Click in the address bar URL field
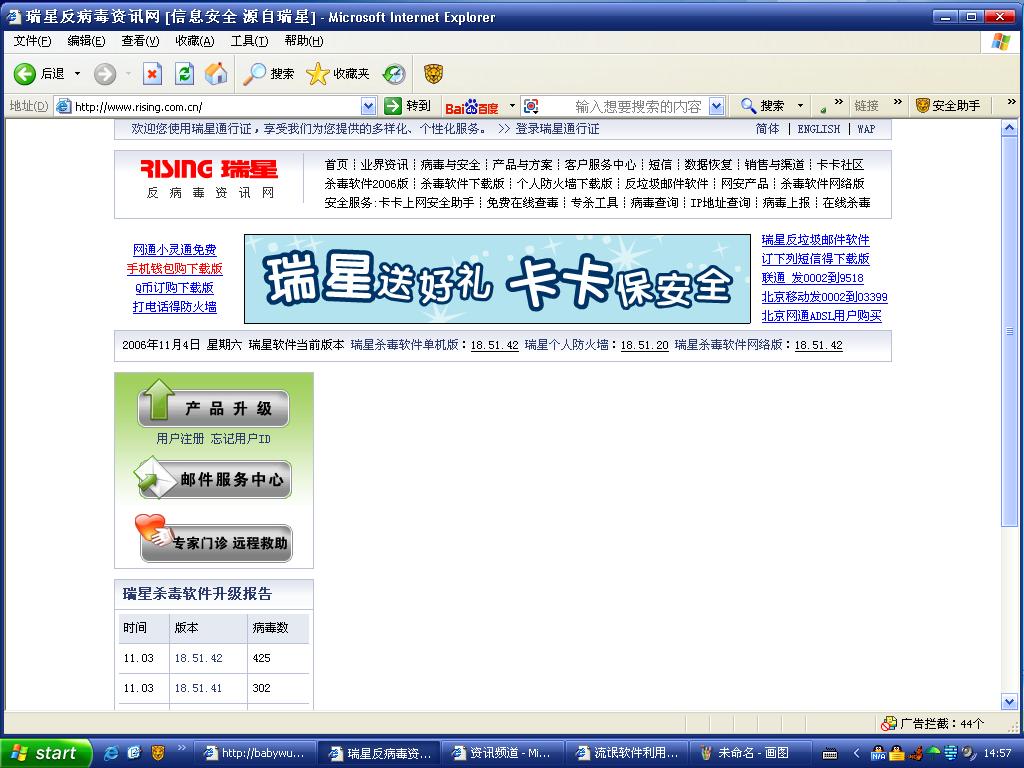Image resolution: width=1024 pixels, height=768 pixels. tap(216, 106)
